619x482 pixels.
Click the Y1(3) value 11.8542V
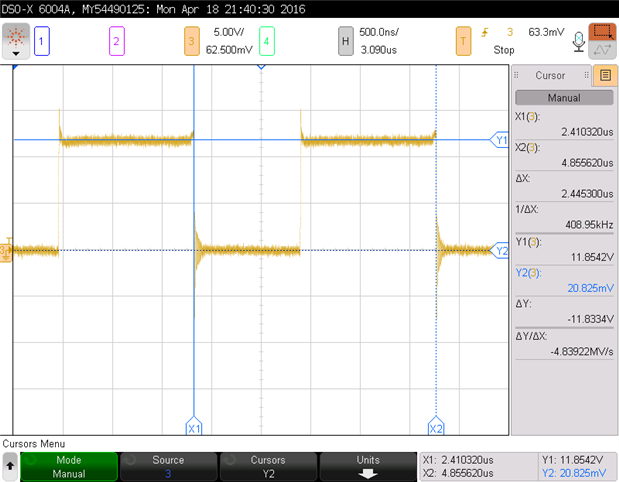point(592,257)
